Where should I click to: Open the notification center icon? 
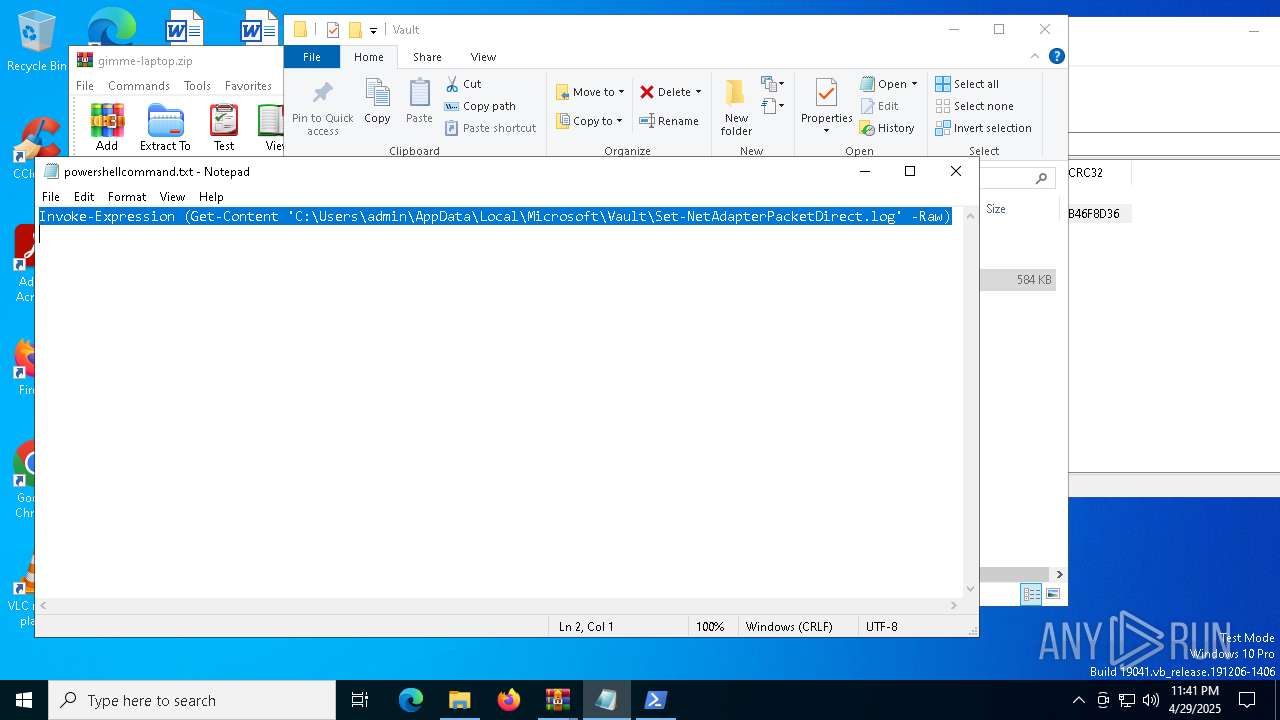1246,700
